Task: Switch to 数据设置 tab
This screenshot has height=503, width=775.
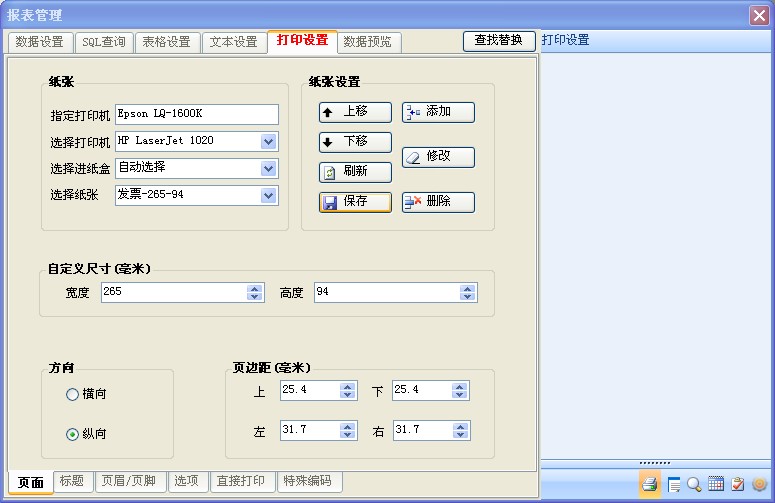Action: [41, 42]
